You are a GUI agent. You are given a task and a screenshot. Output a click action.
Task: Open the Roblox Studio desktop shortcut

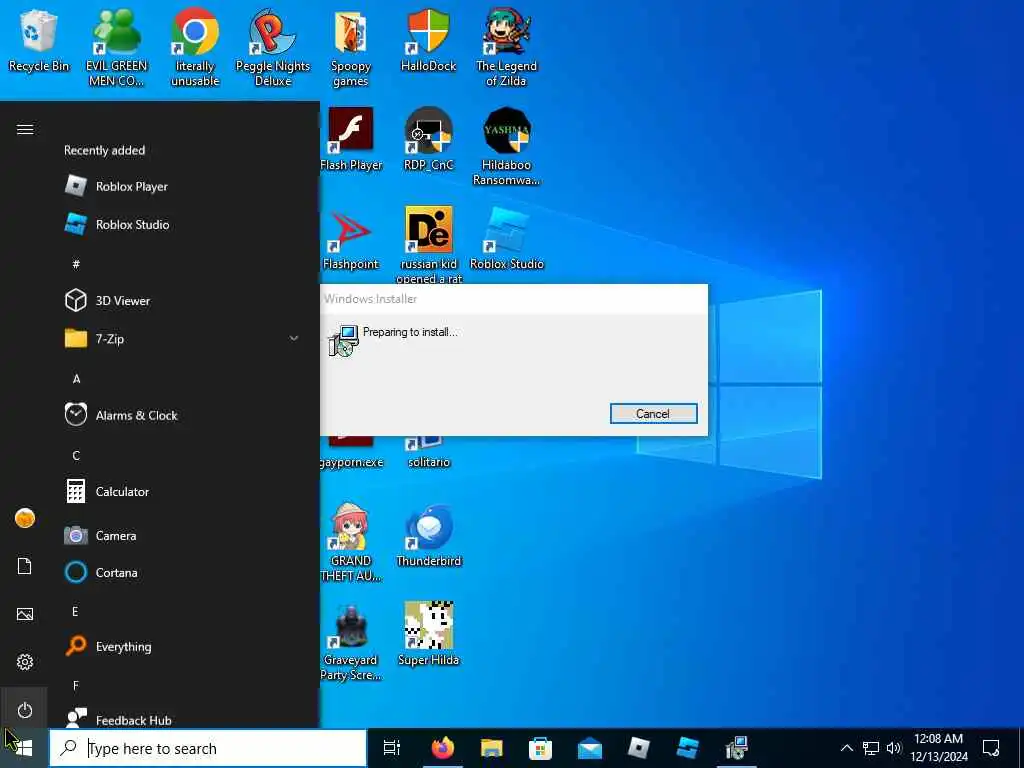[x=506, y=239]
